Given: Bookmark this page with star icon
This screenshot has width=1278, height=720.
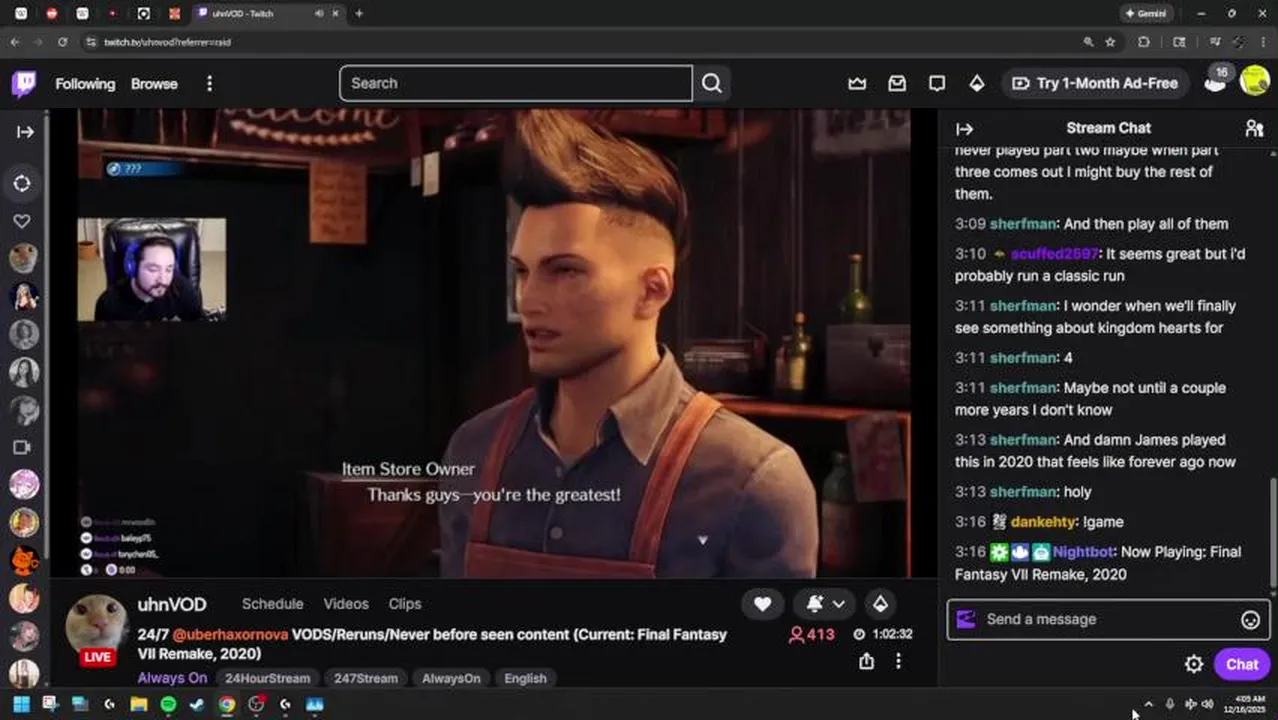Looking at the screenshot, I should point(1110,42).
